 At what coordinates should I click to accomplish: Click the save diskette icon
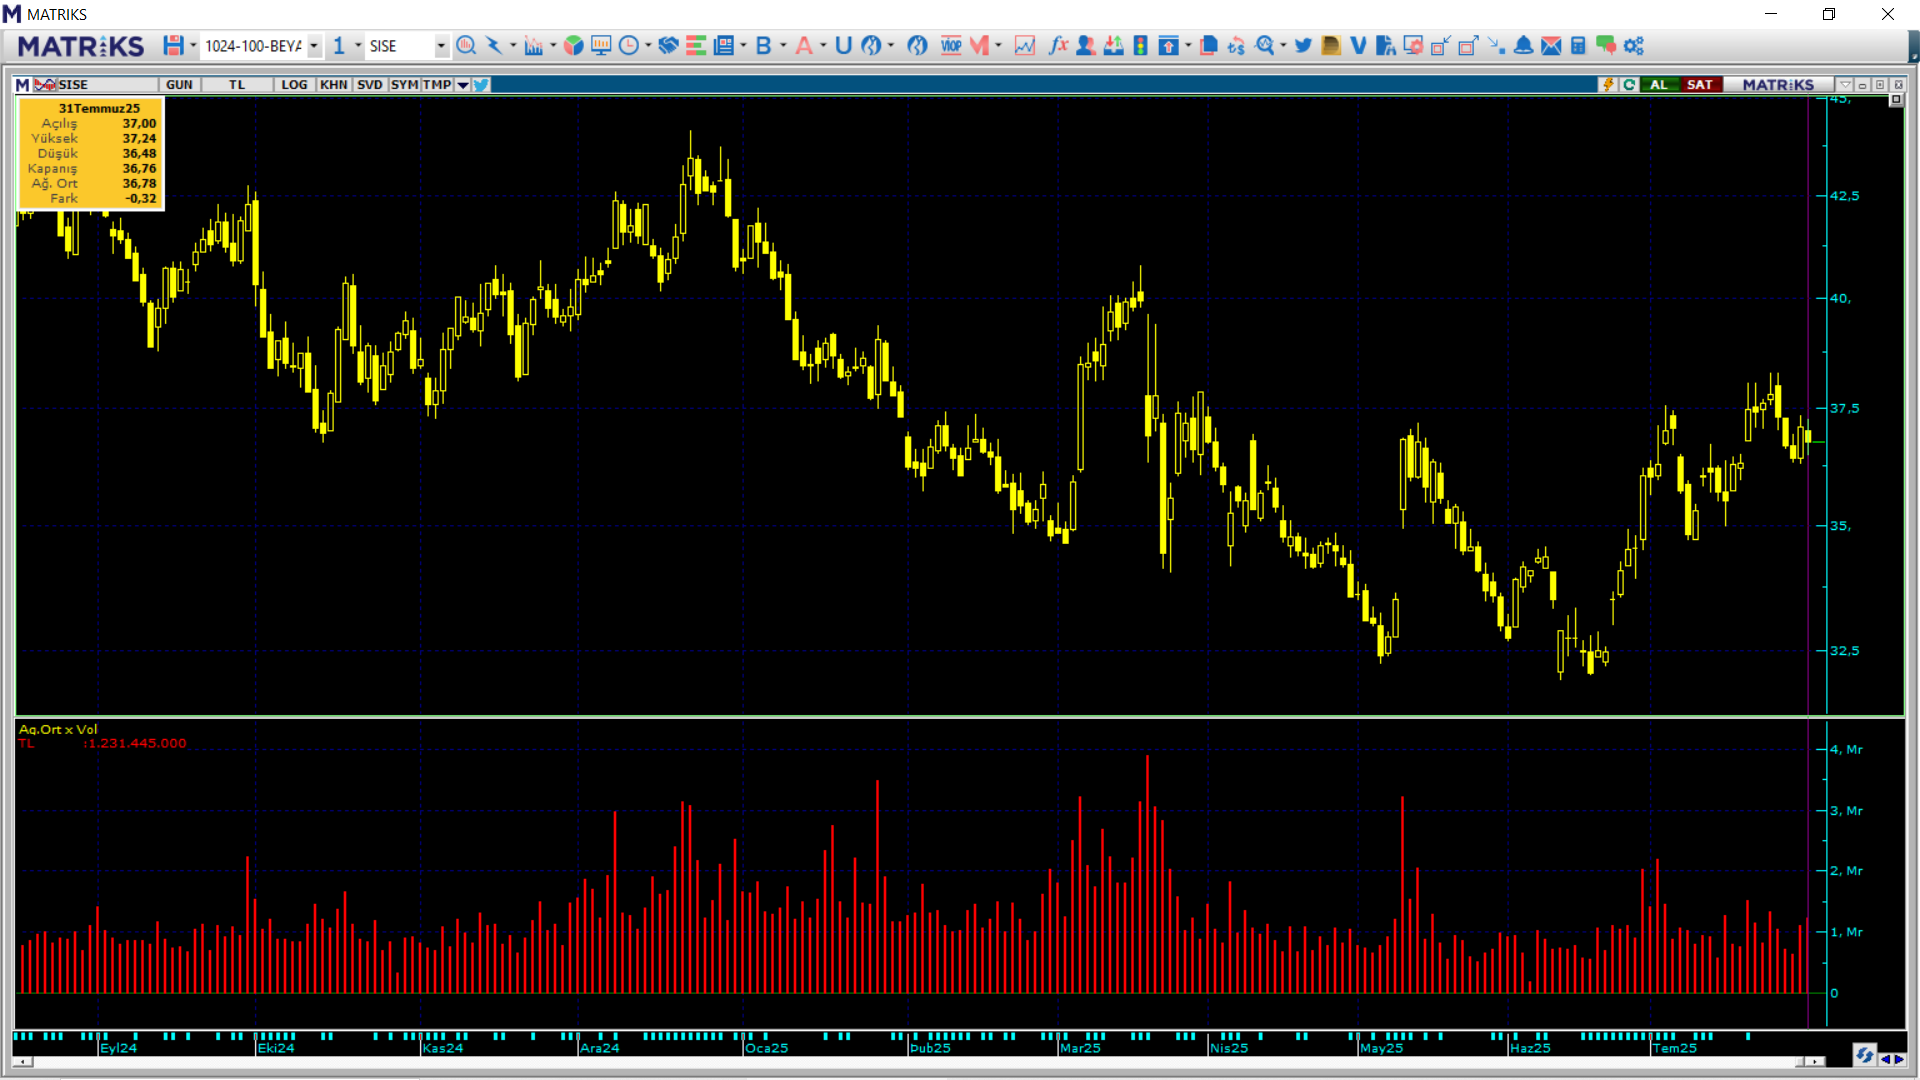[173, 46]
